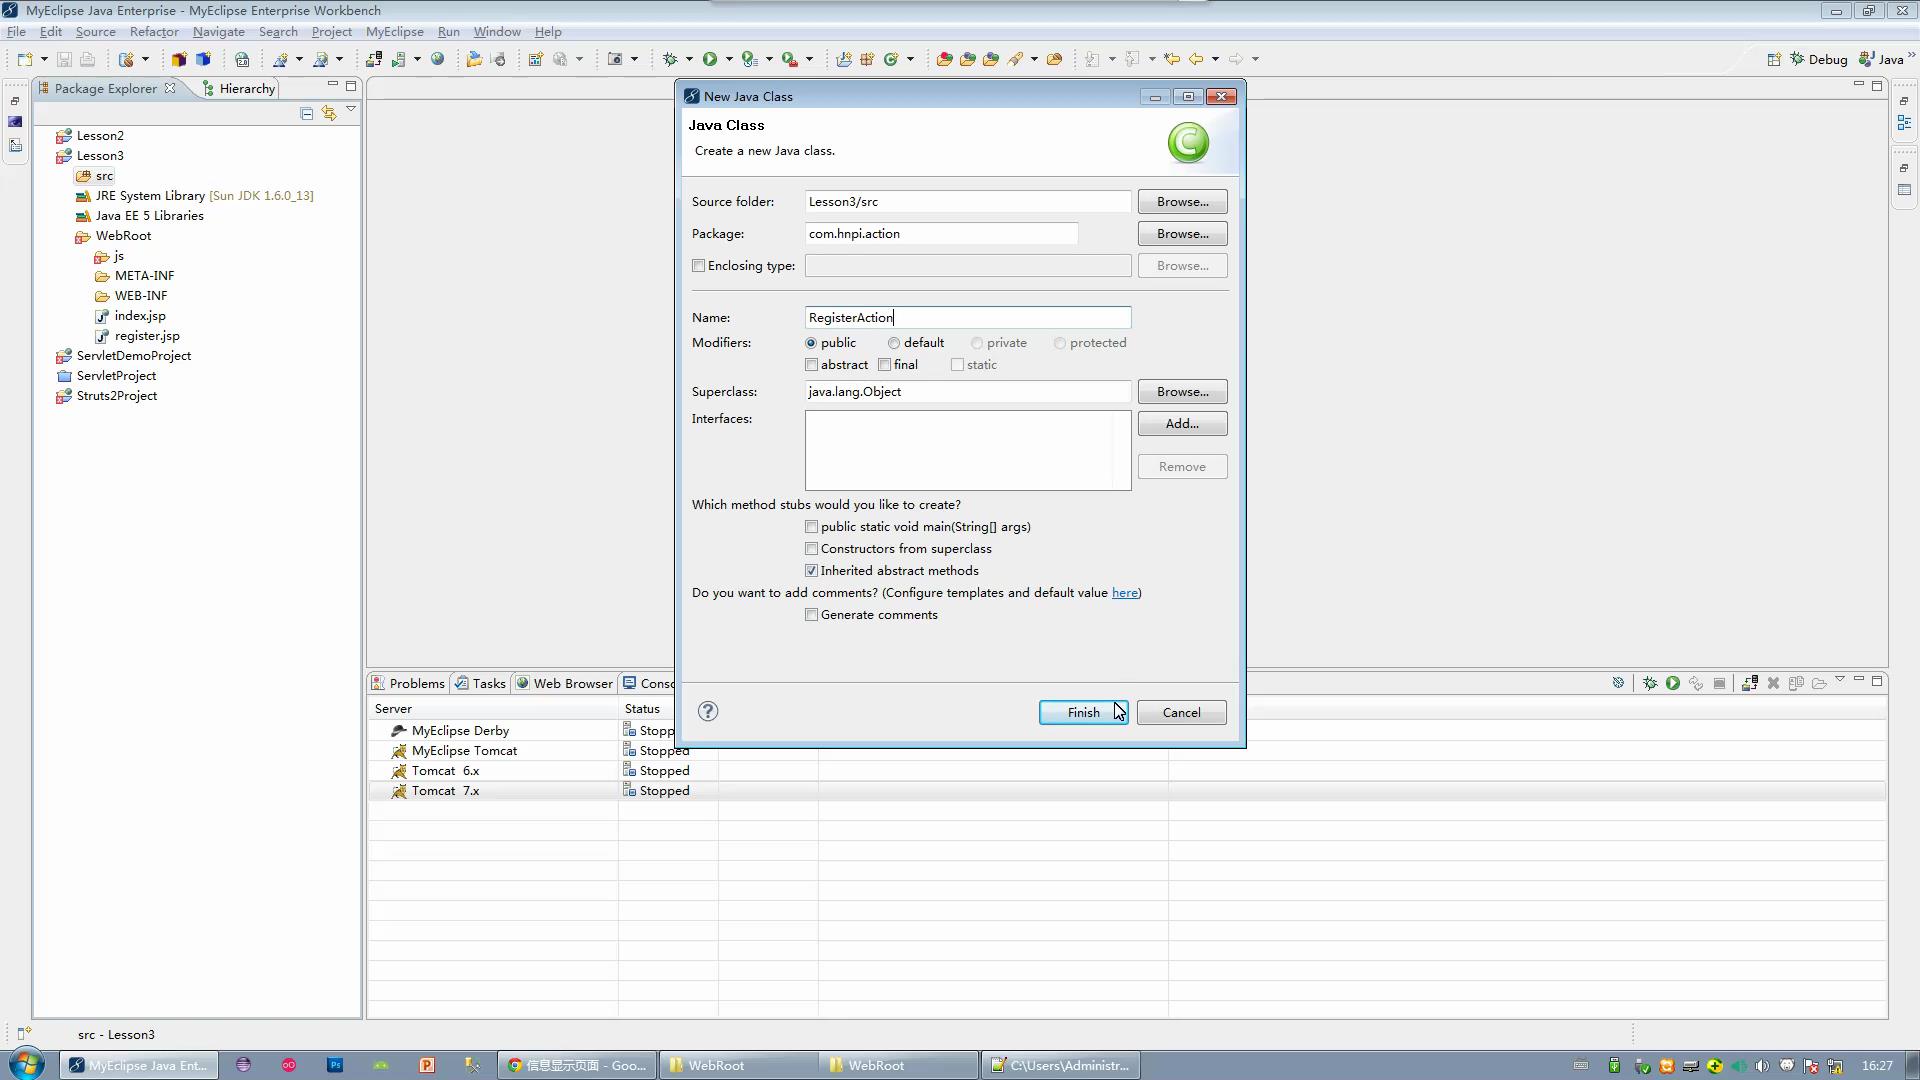Click Add... to add interfaces
Image resolution: width=1920 pixels, height=1080 pixels.
(1182, 424)
